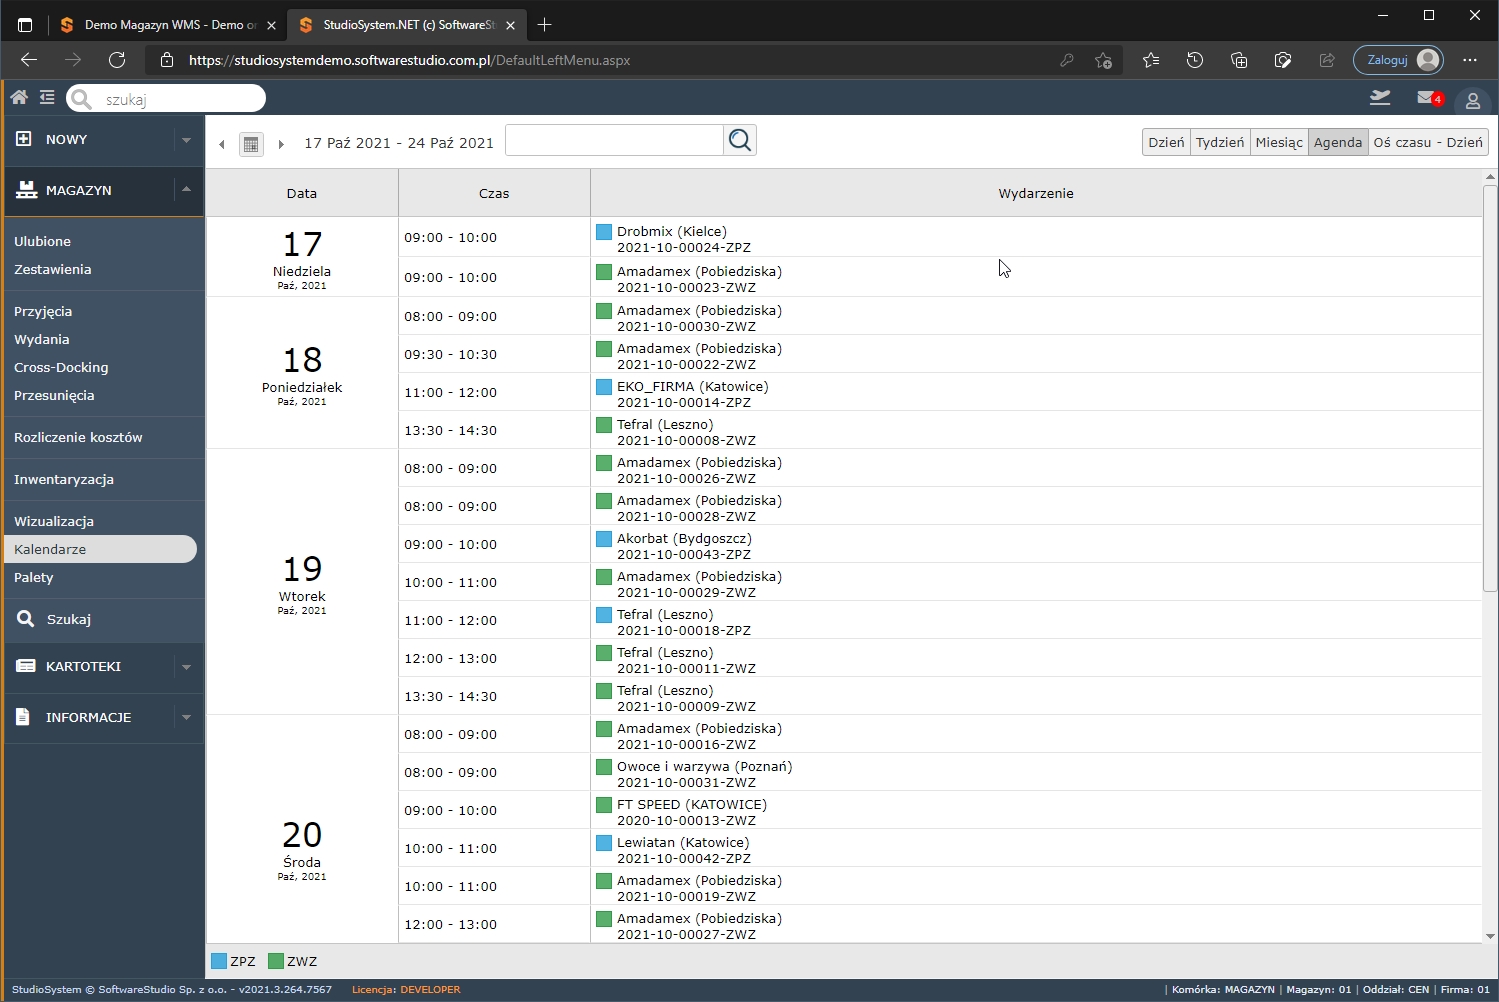Click the user profile icon in the top corner

pyautogui.click(x=1473, y=100)
